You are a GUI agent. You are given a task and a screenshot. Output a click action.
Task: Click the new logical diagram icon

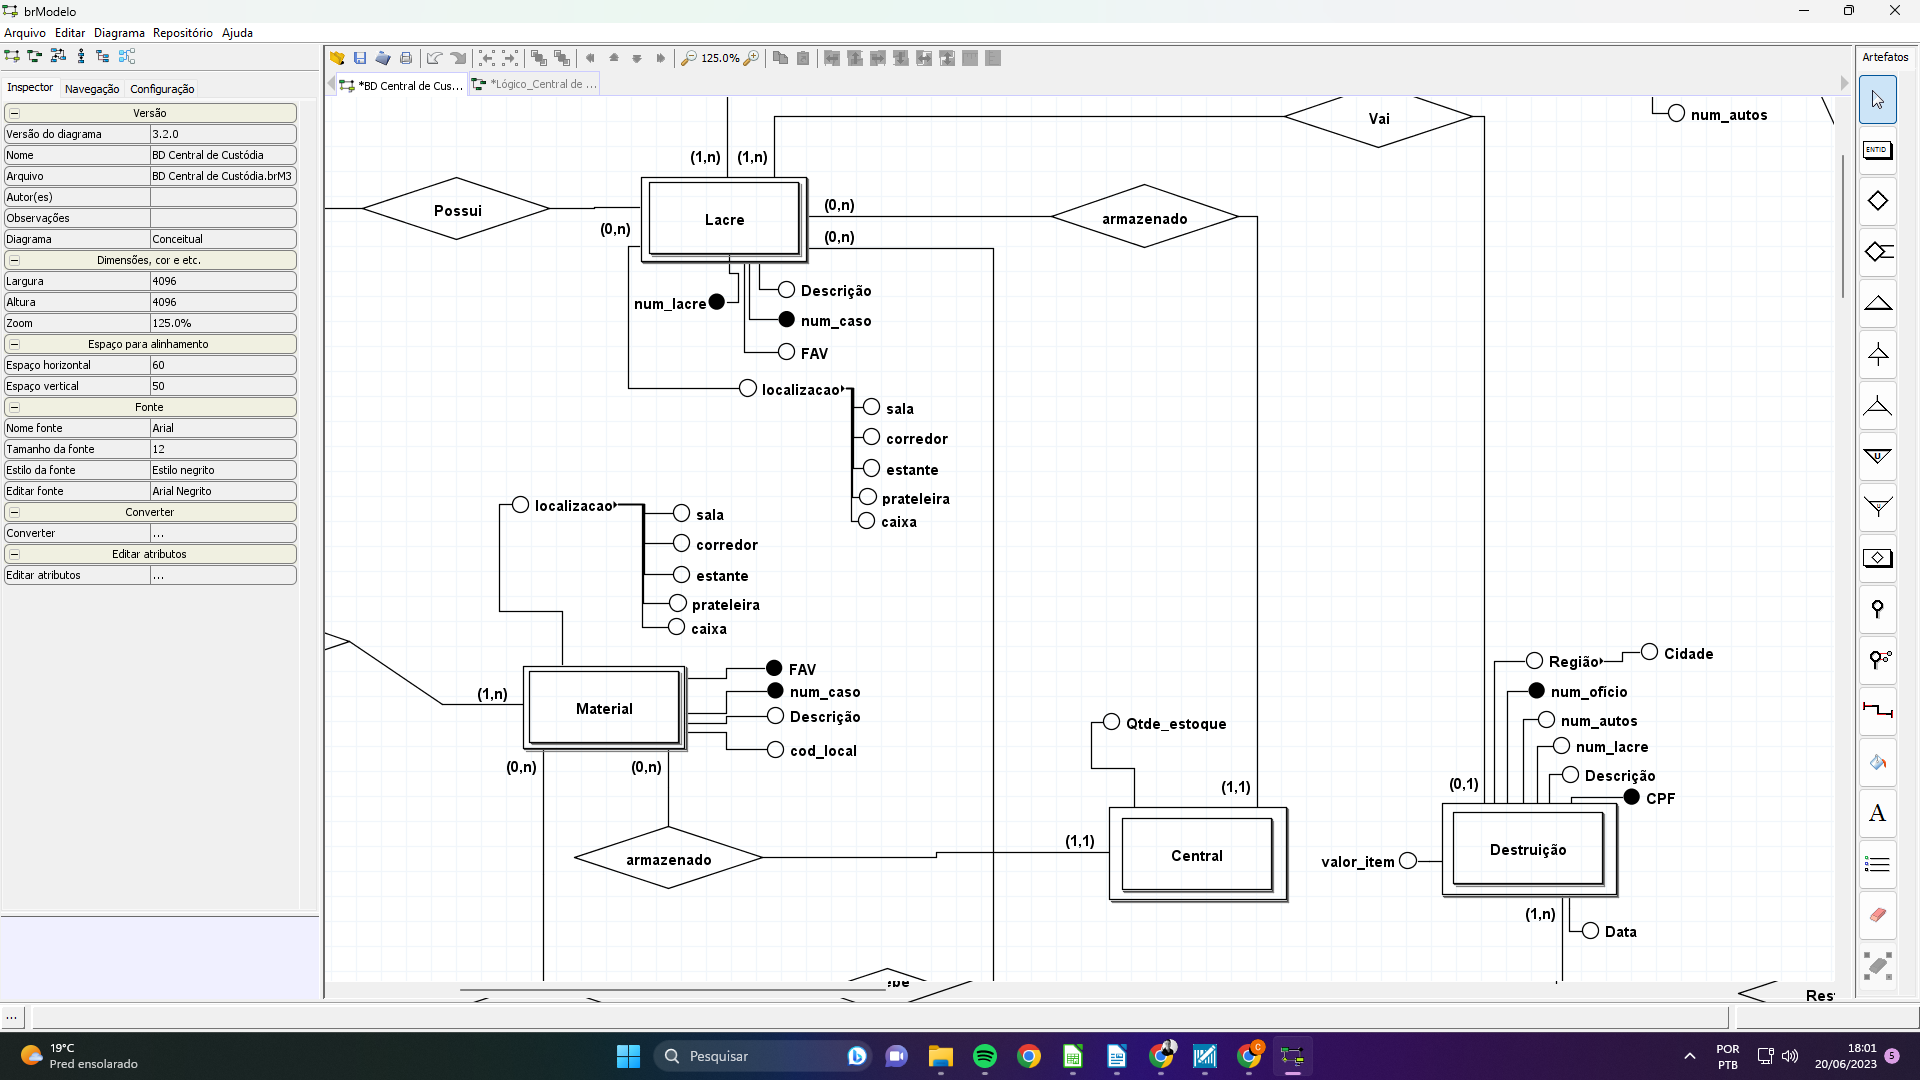click(35, 56)
